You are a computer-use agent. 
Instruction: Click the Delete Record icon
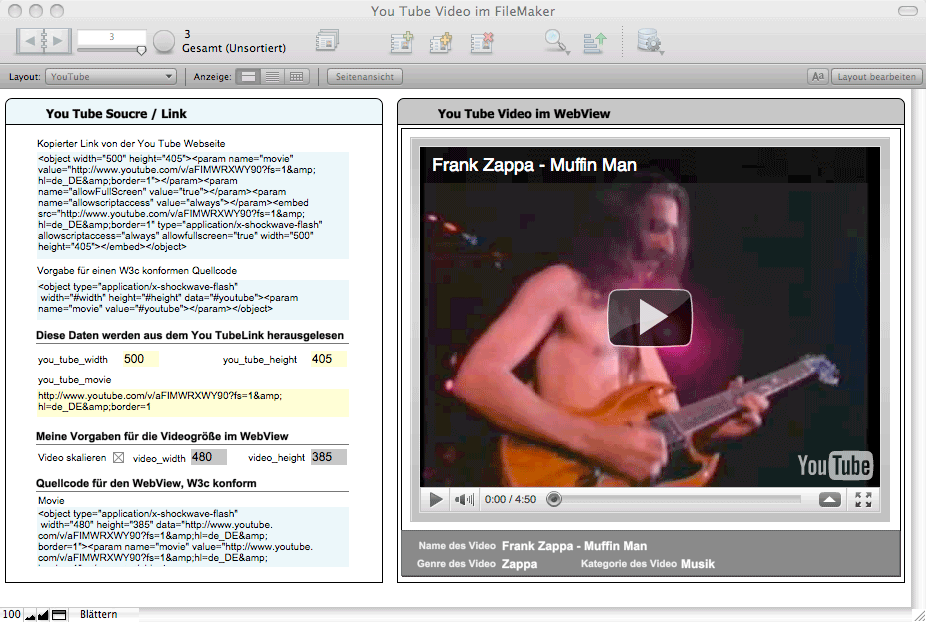(481, 42)
